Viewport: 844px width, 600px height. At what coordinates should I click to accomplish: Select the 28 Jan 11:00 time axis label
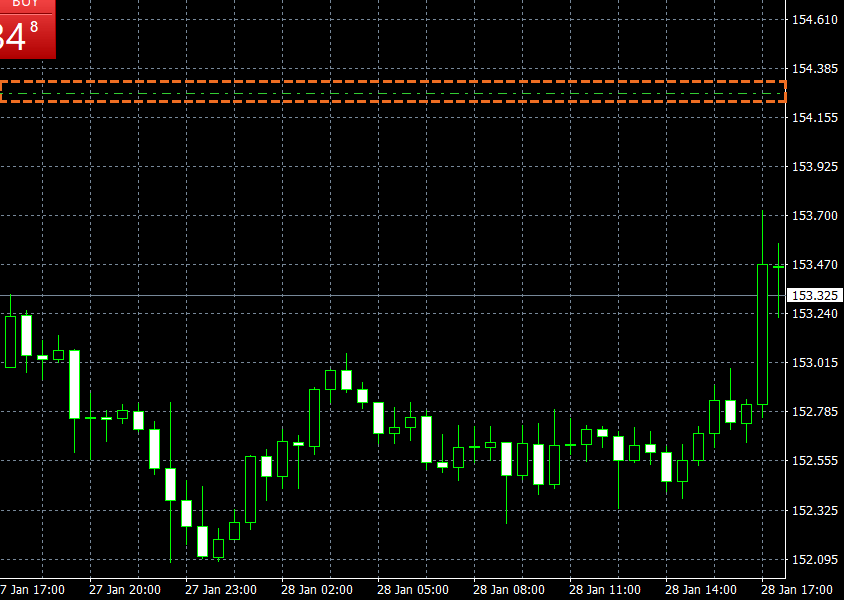605,589
